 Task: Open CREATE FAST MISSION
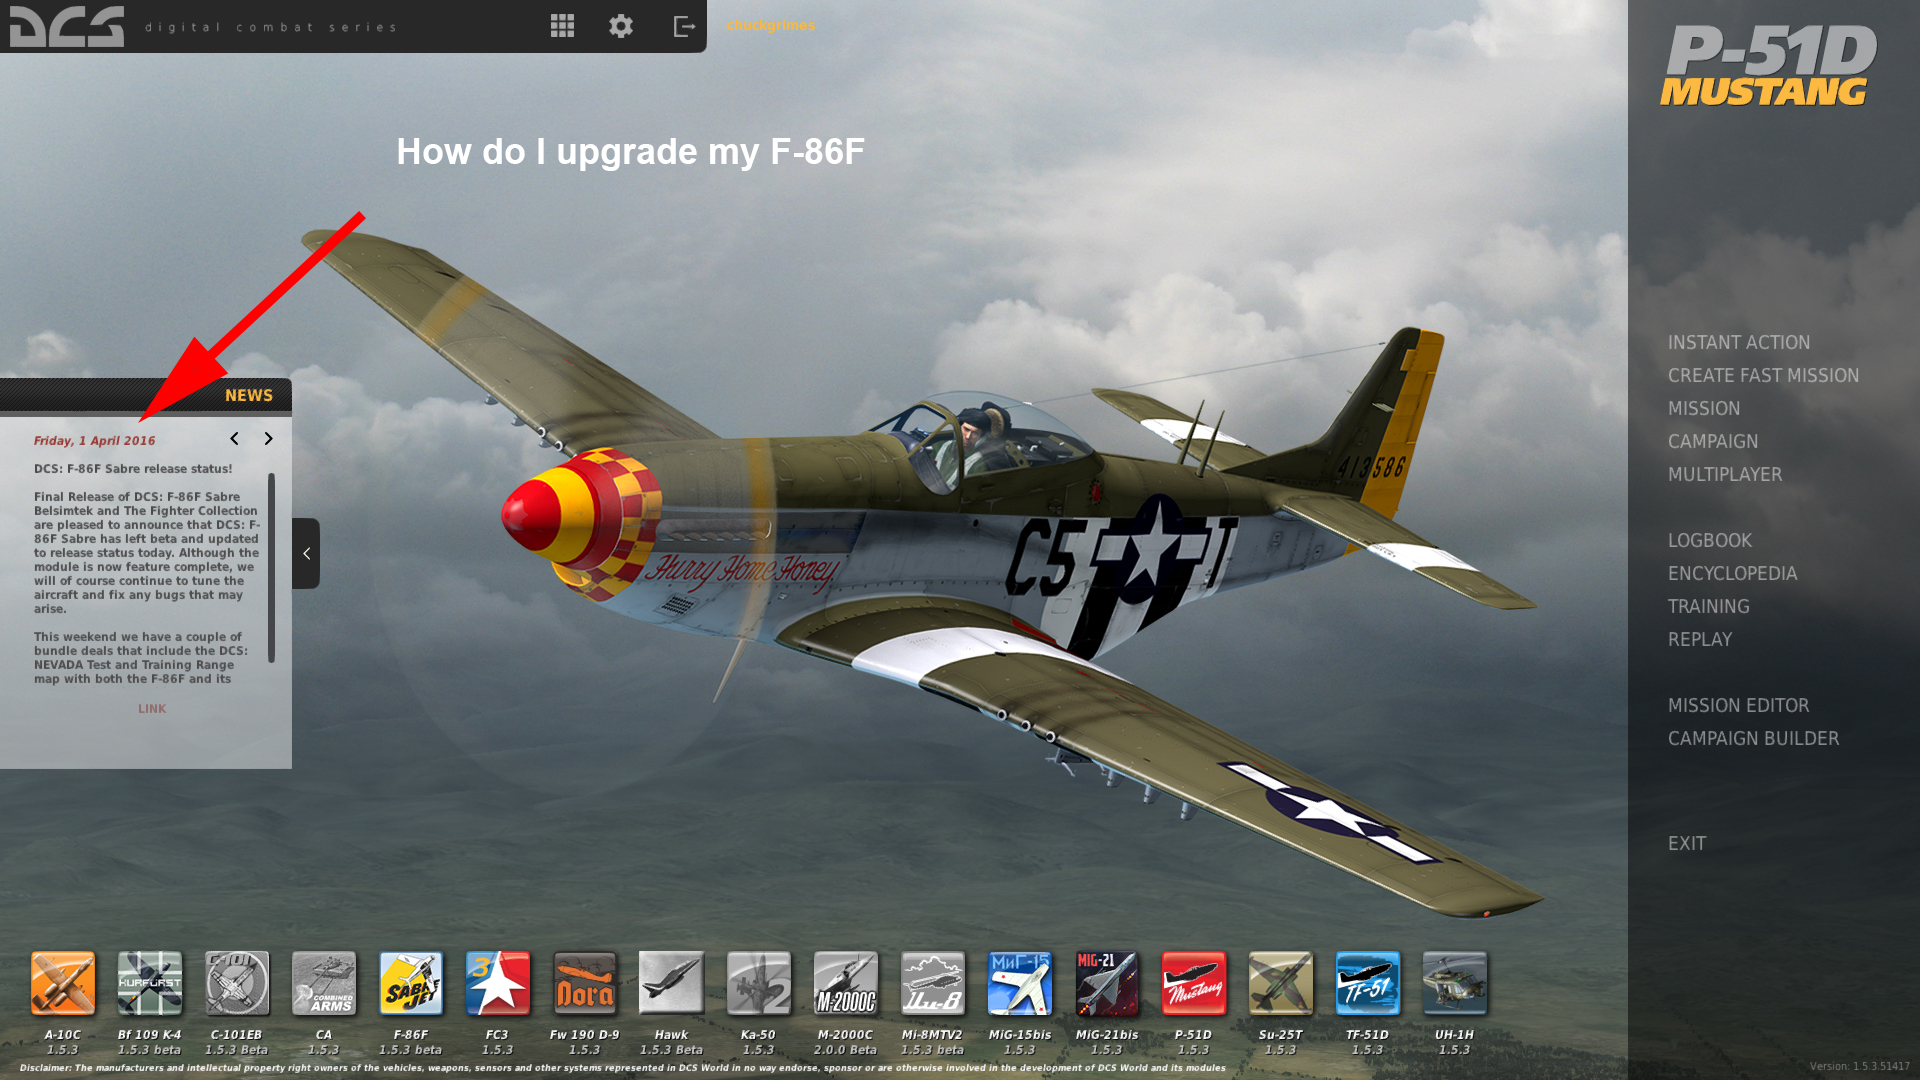1763,375
